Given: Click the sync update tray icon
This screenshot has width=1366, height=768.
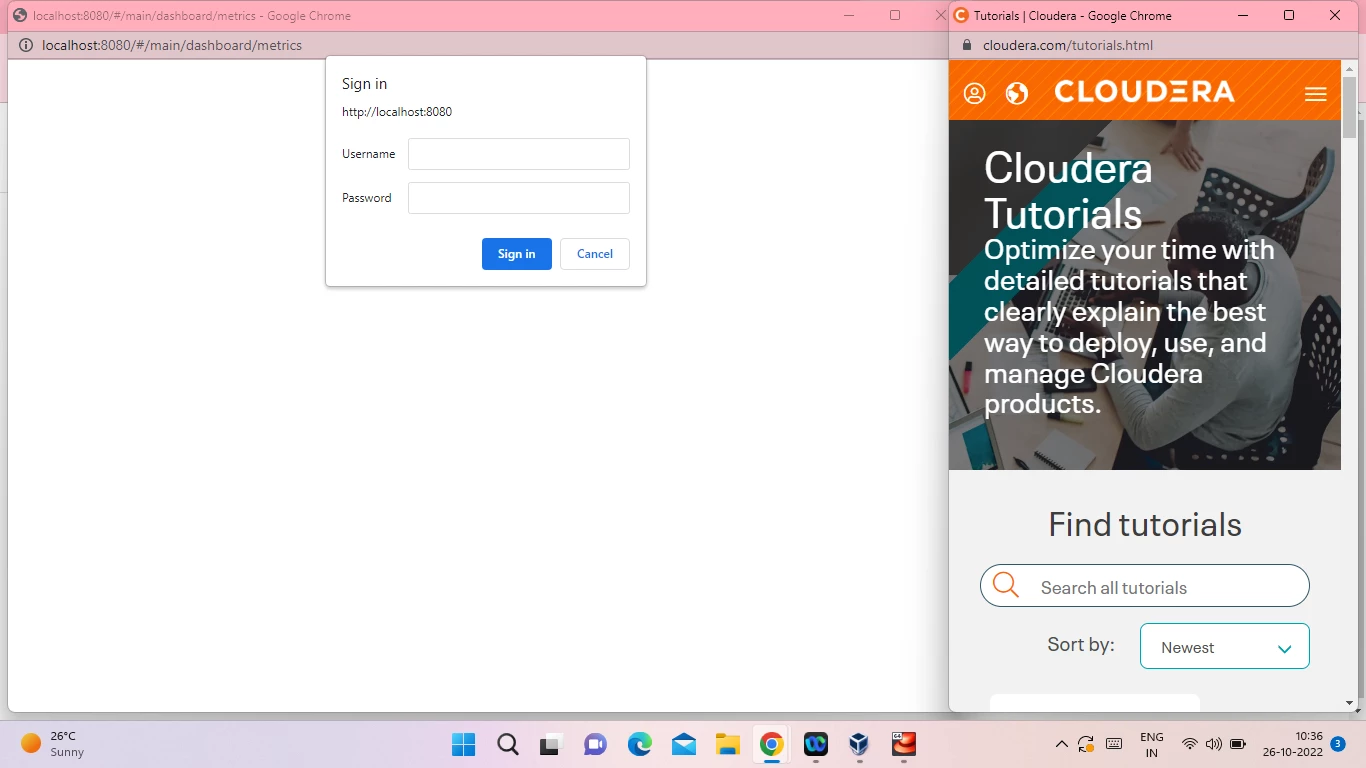Looking at the screenshot, I should coord(1086,744).
